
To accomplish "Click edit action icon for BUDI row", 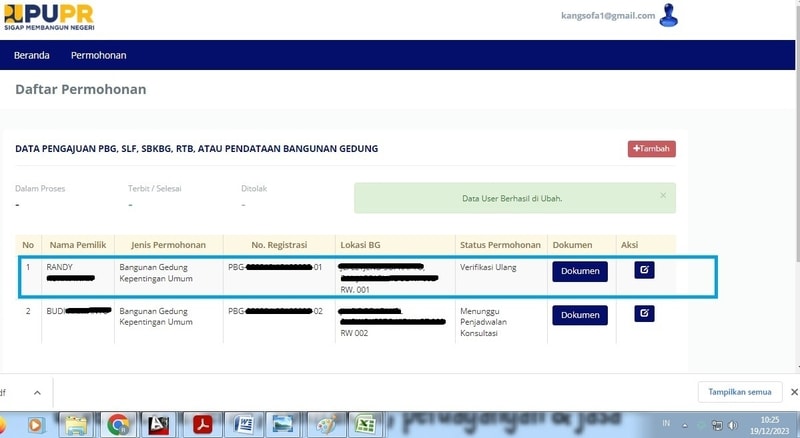I will (645, 314).
